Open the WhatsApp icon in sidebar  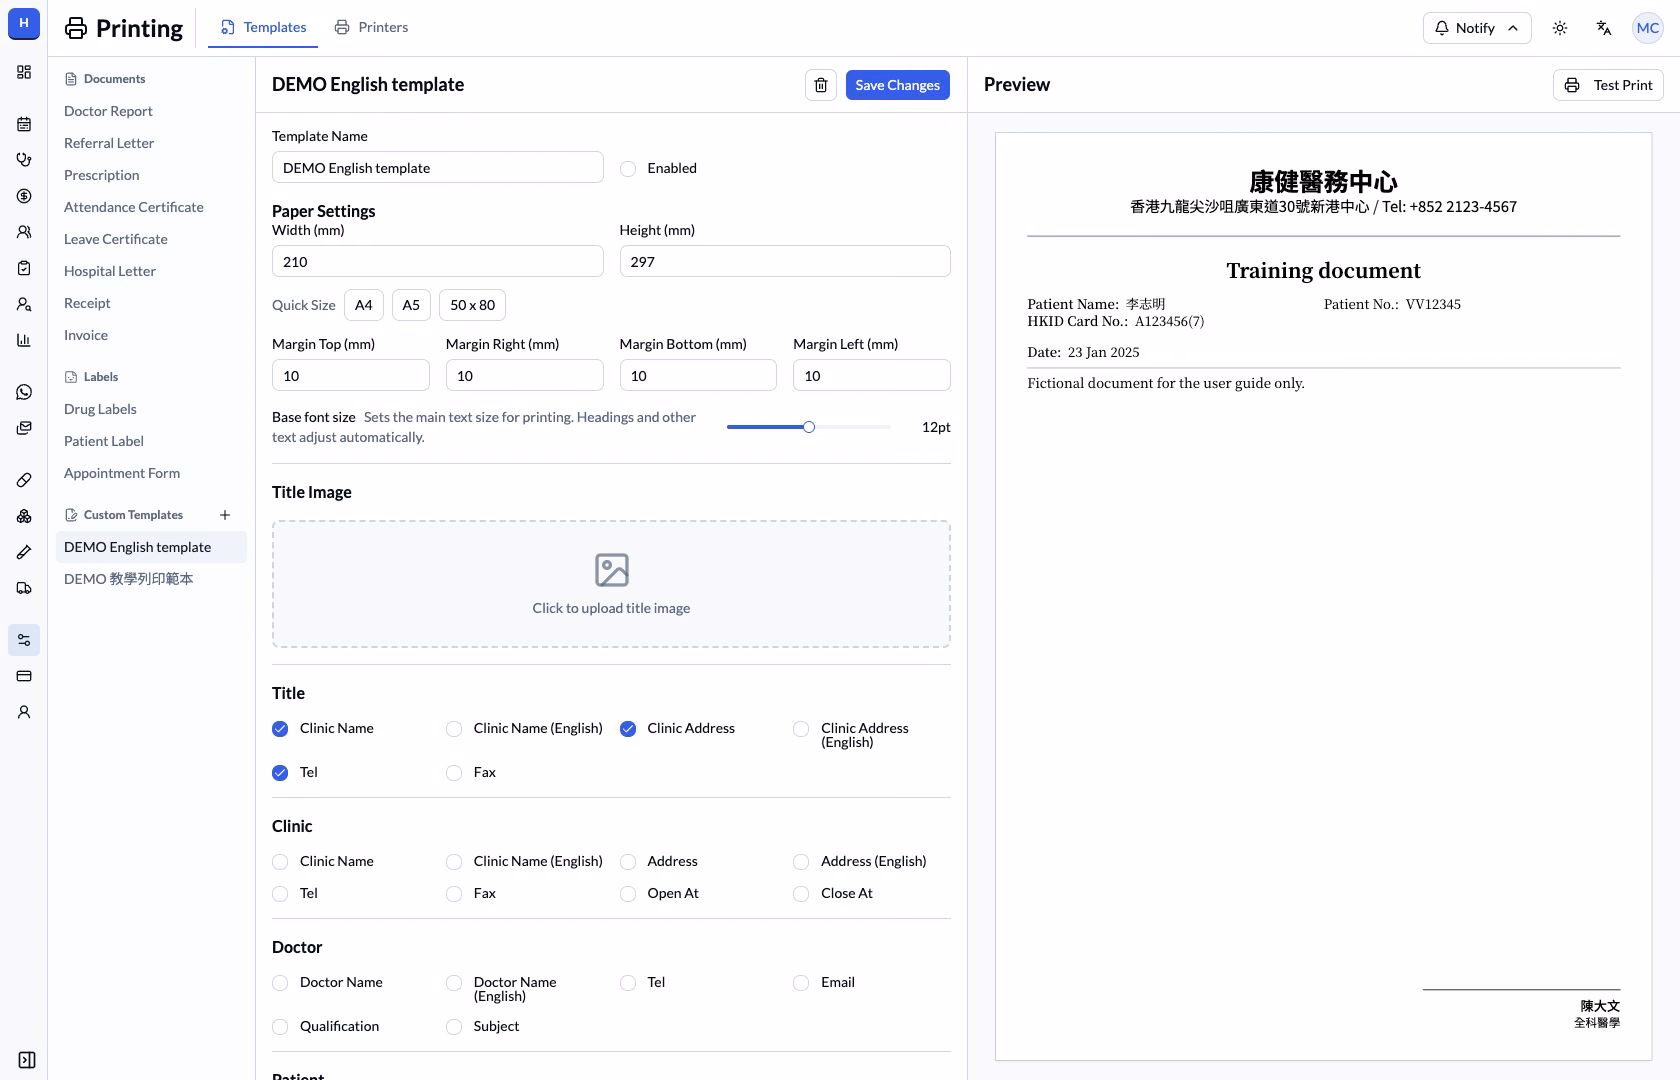(x=24, y=392)
